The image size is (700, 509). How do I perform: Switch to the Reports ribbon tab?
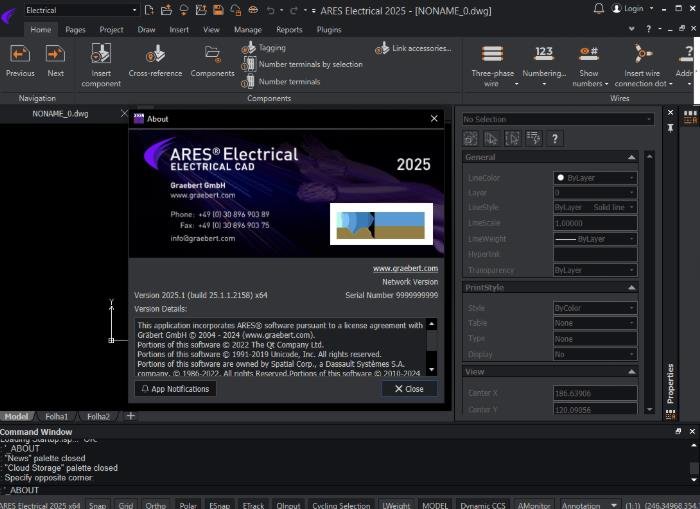click(289, 29)
